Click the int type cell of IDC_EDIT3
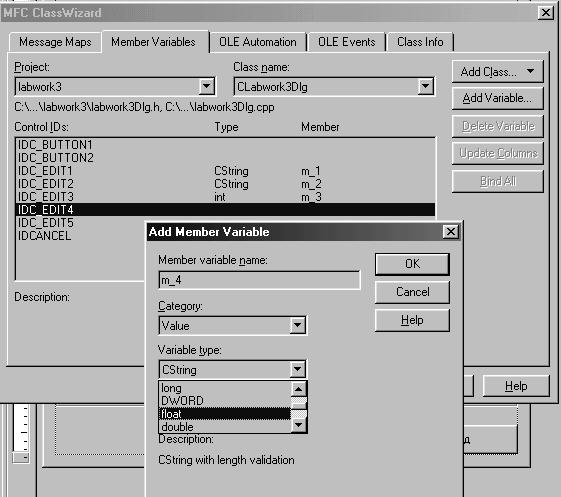The width and height of the screenshot is (561, 497). (x=220, y=197)
